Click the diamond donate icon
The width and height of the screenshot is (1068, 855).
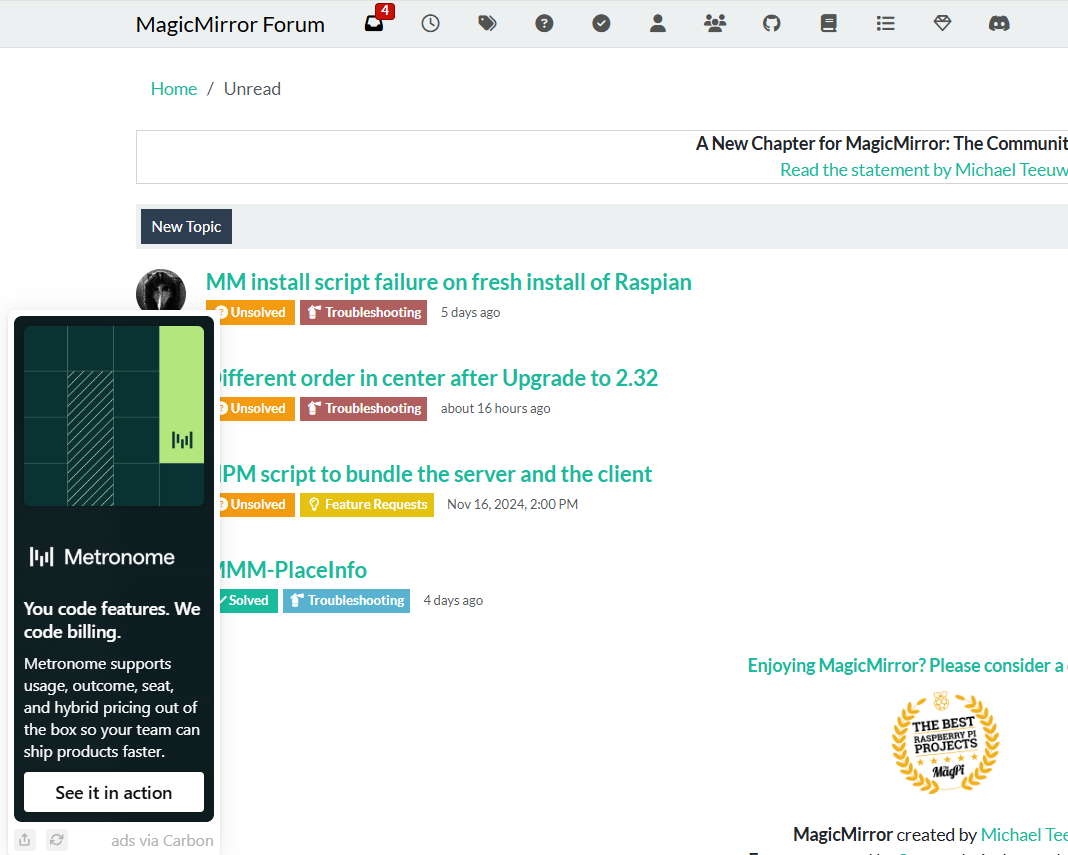(942, 24)
